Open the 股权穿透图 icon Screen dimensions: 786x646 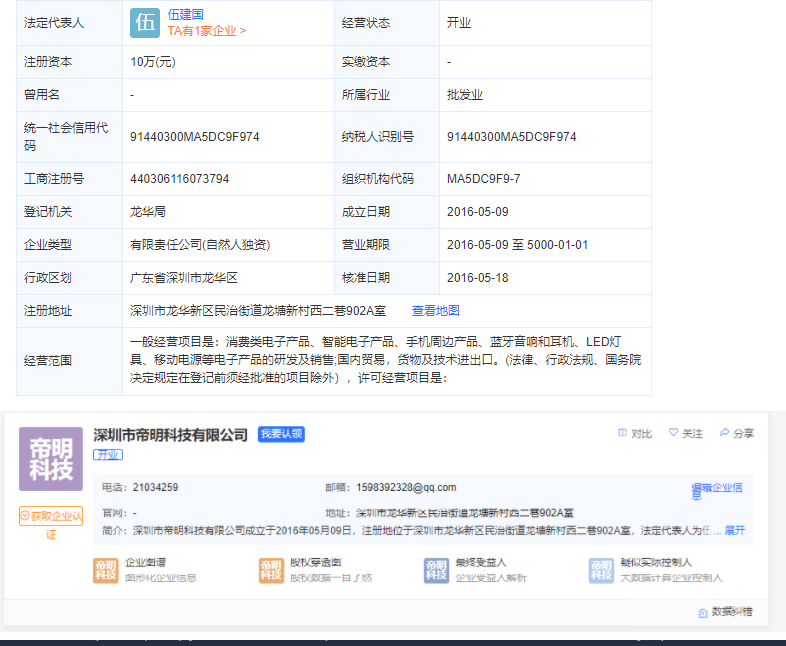coord(271,570)
